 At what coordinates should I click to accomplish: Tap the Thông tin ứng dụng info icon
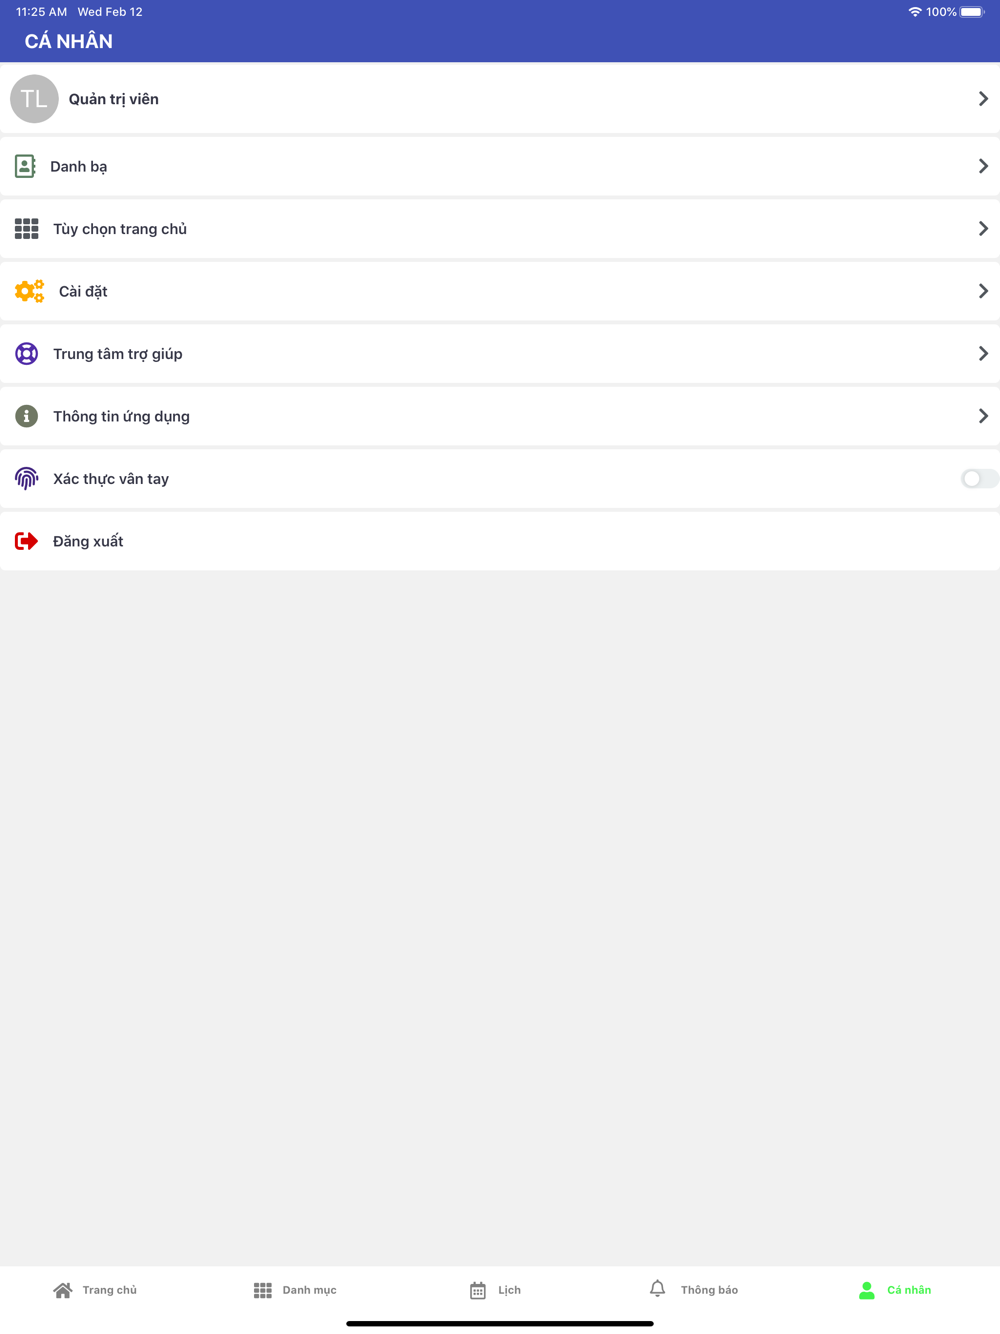point(27,416)
